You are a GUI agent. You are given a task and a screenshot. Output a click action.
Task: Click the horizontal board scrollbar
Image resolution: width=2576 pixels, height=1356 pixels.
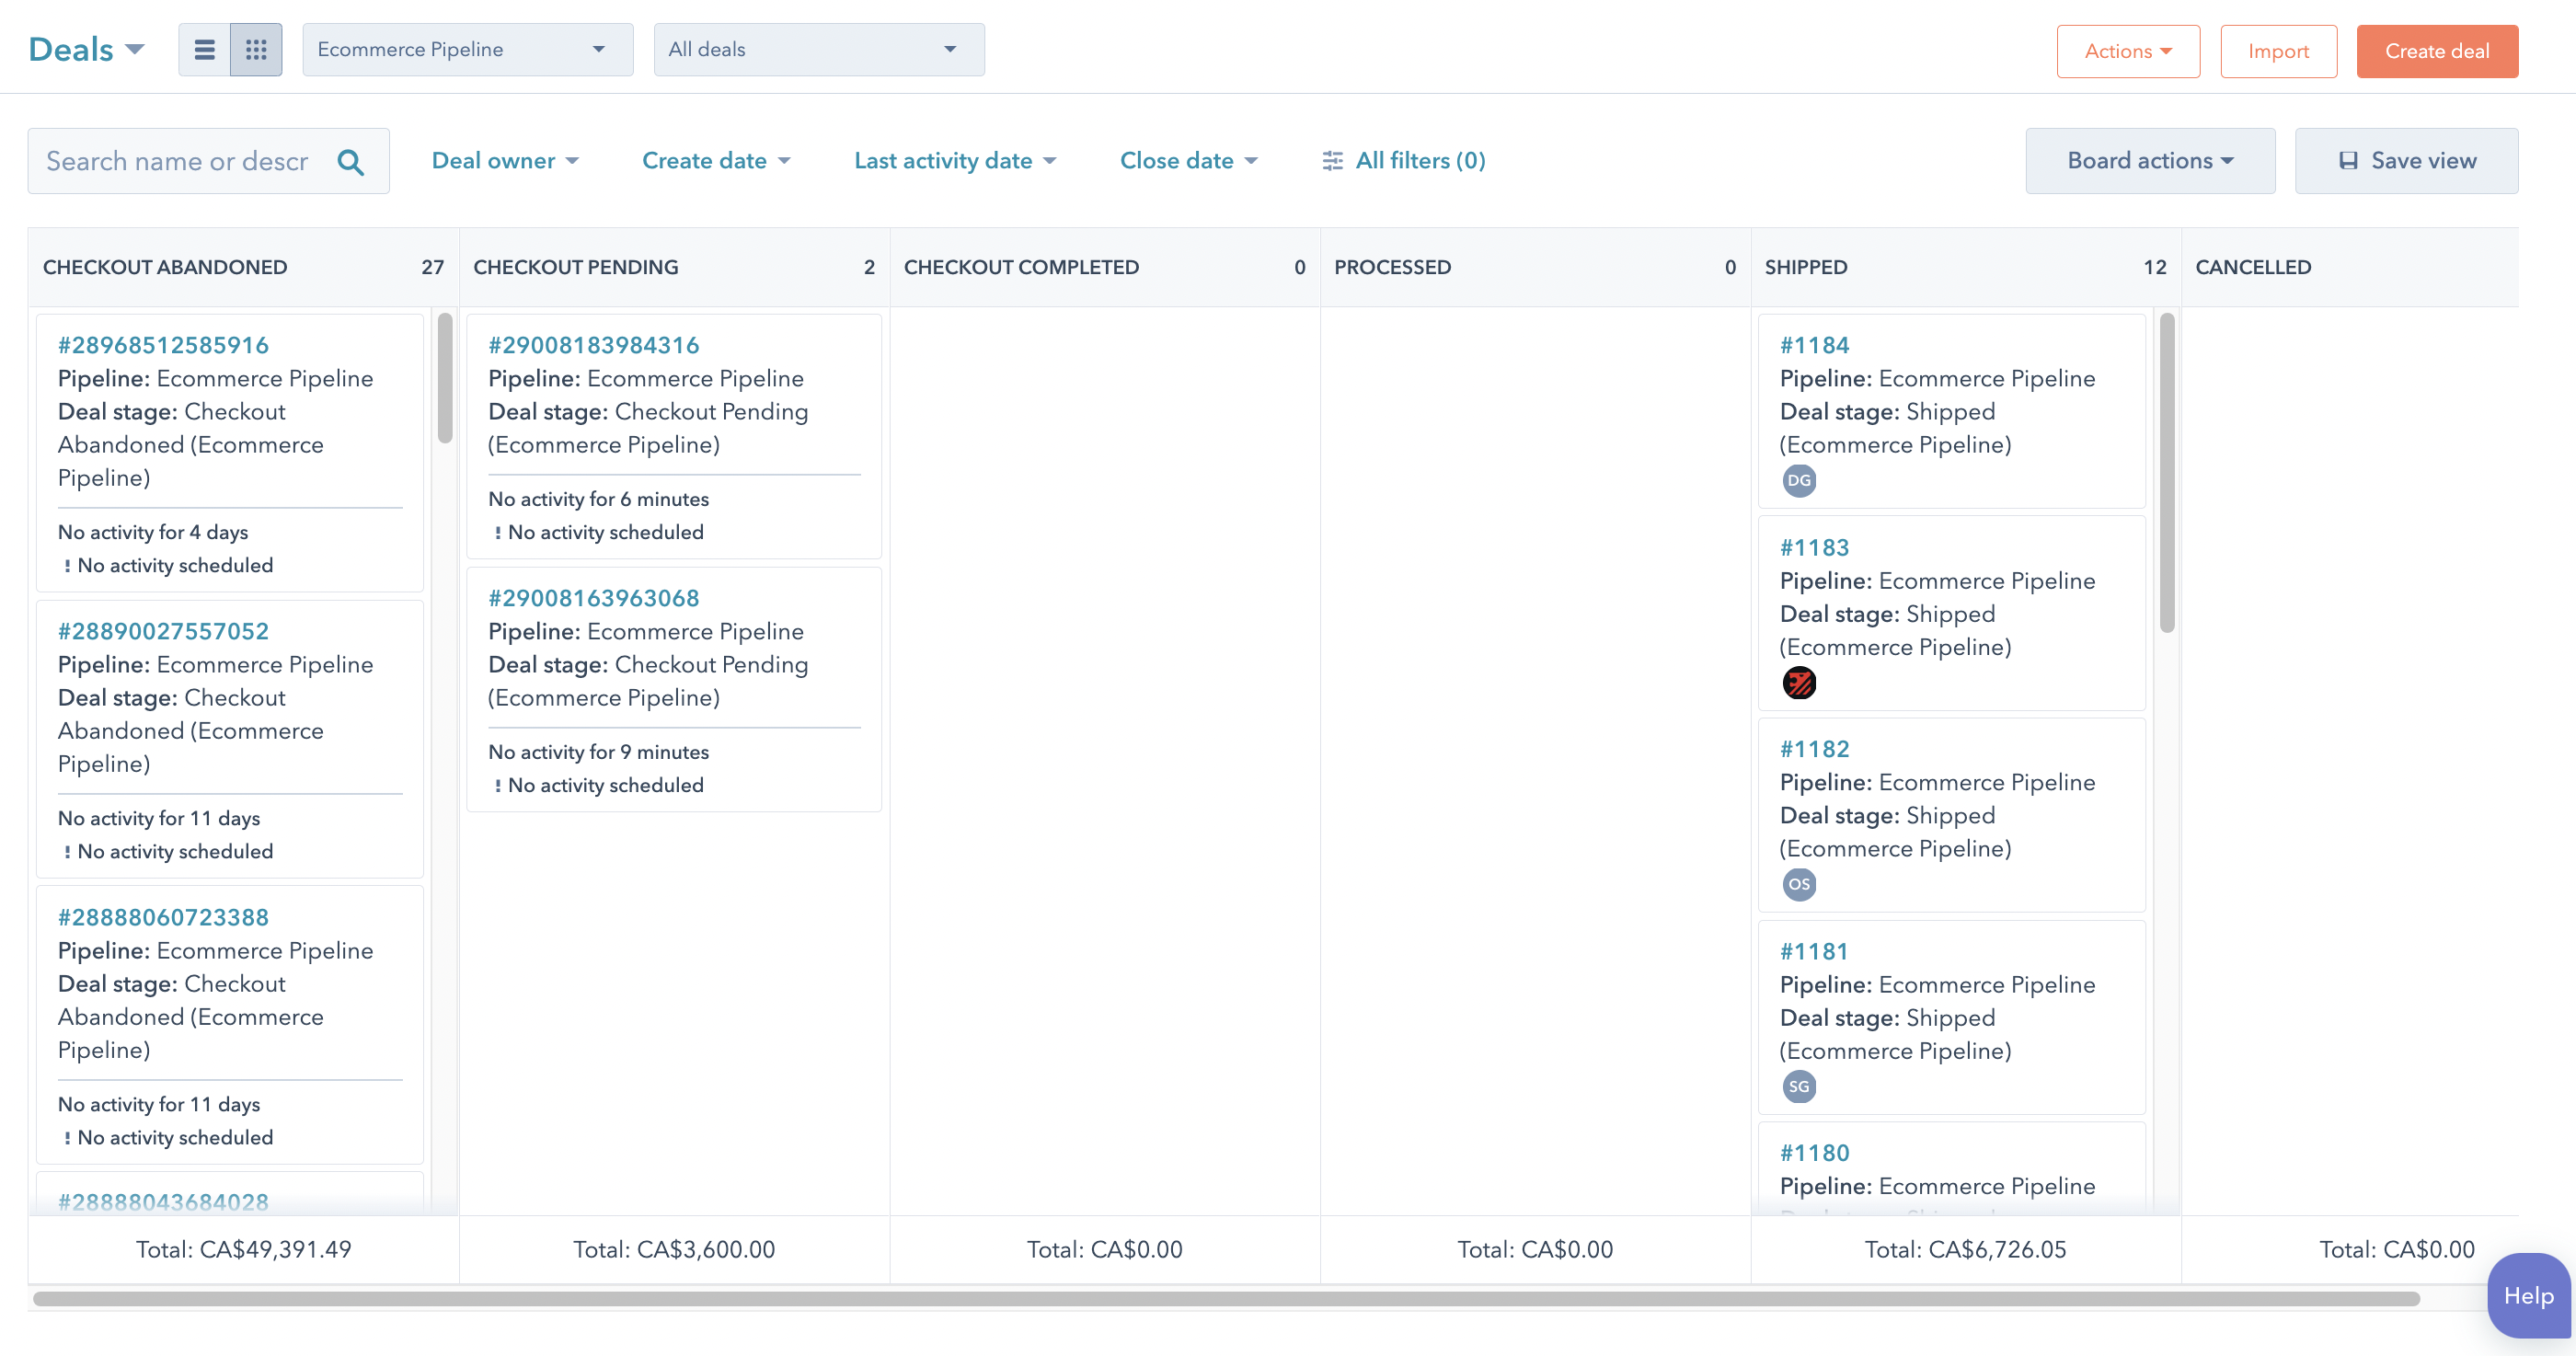click(x=1226, y=1299)
